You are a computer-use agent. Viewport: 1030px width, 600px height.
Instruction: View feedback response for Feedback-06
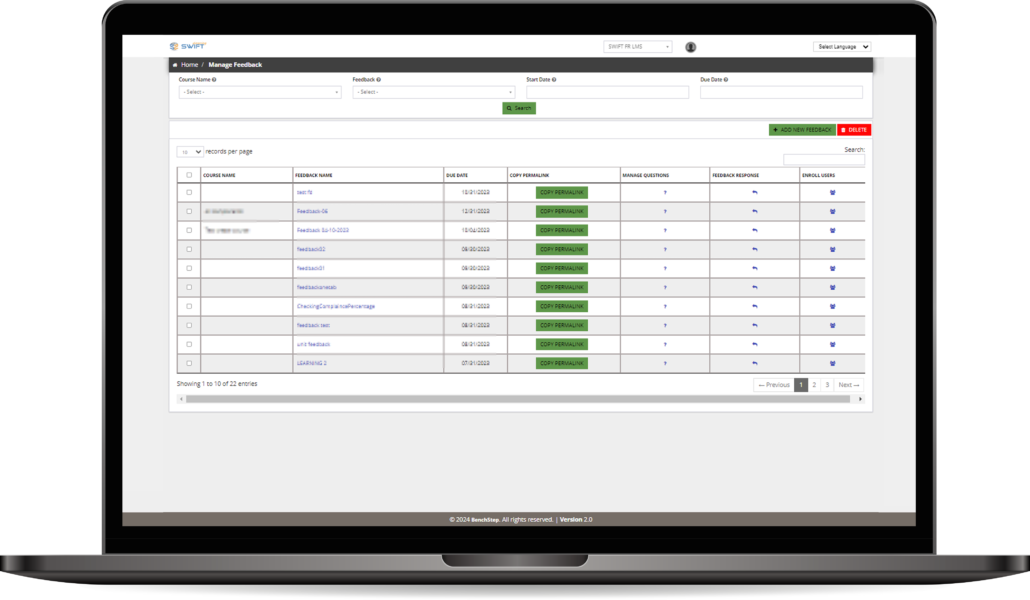755,212
